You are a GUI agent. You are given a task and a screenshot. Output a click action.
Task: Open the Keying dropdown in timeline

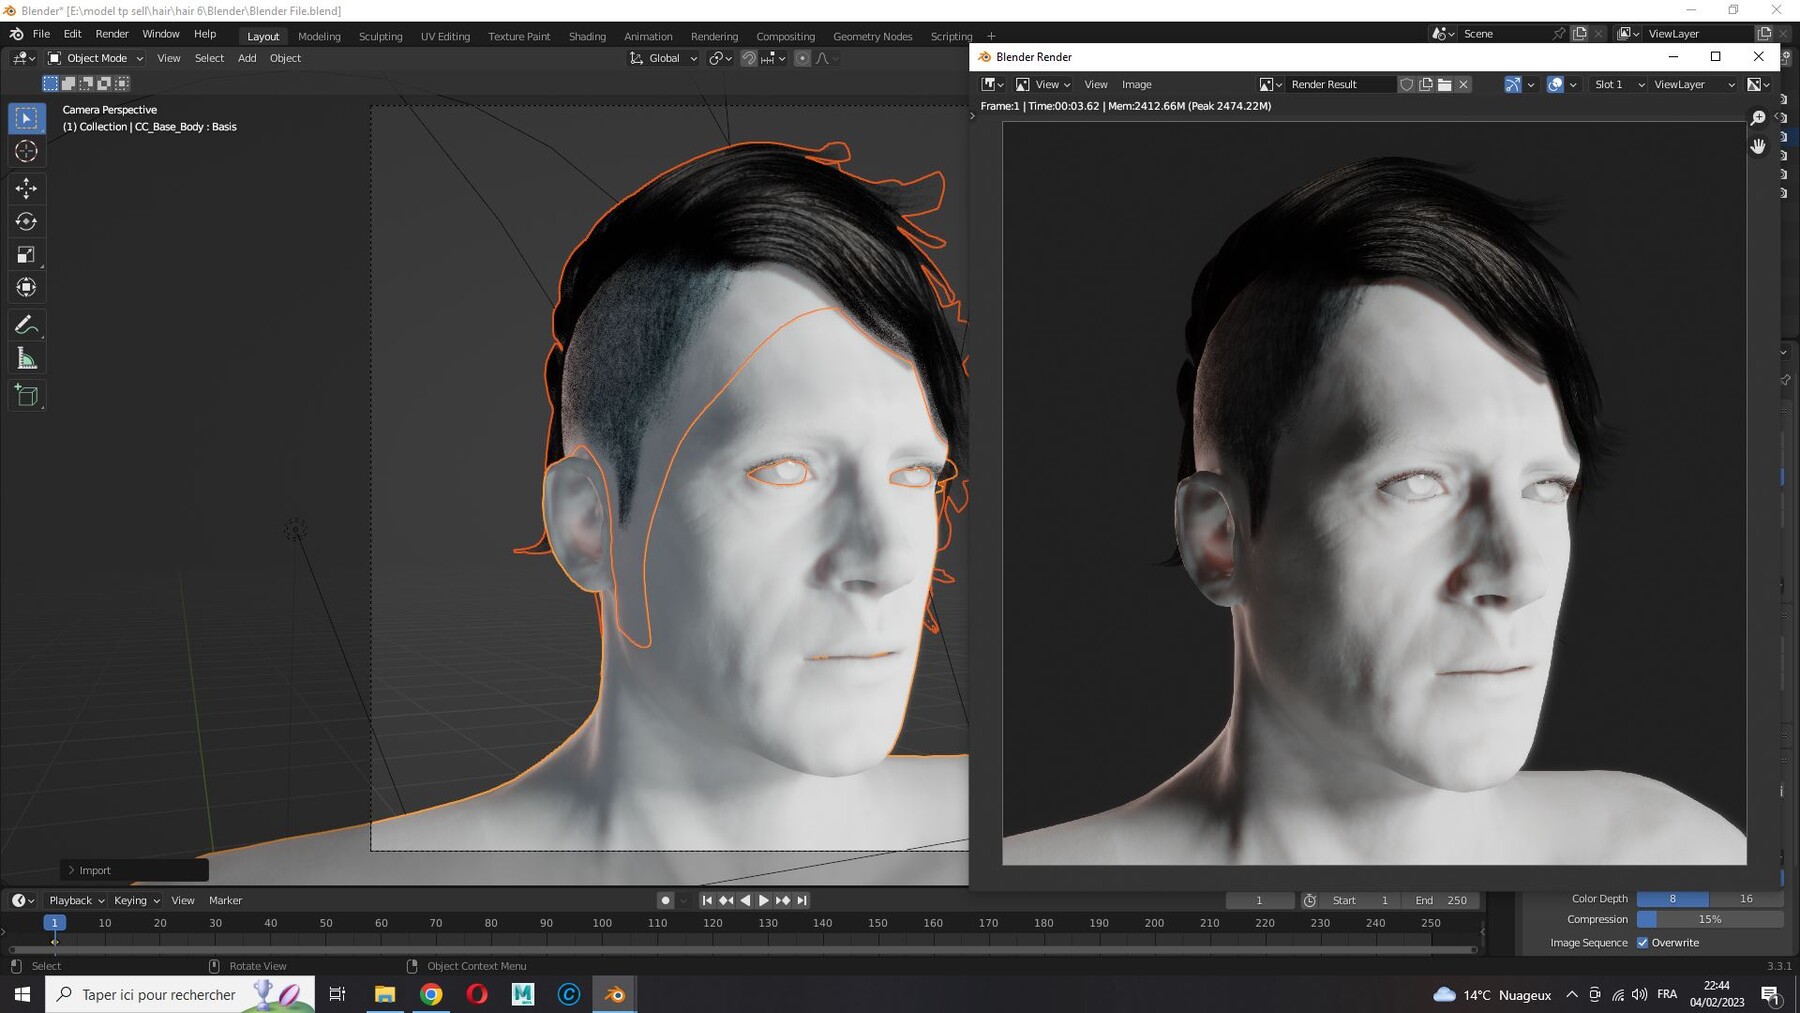click(137, 901)
